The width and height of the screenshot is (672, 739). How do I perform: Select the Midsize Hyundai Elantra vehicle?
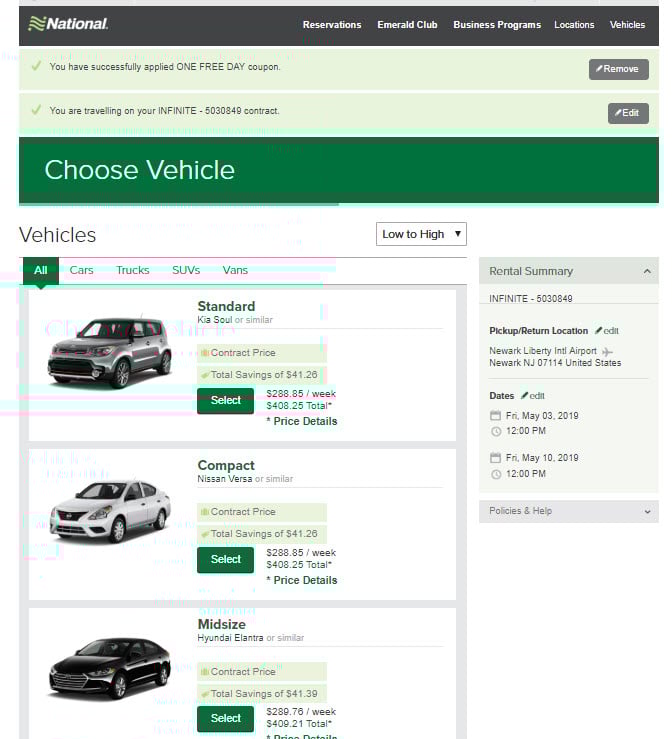click(x=225, y=718)
